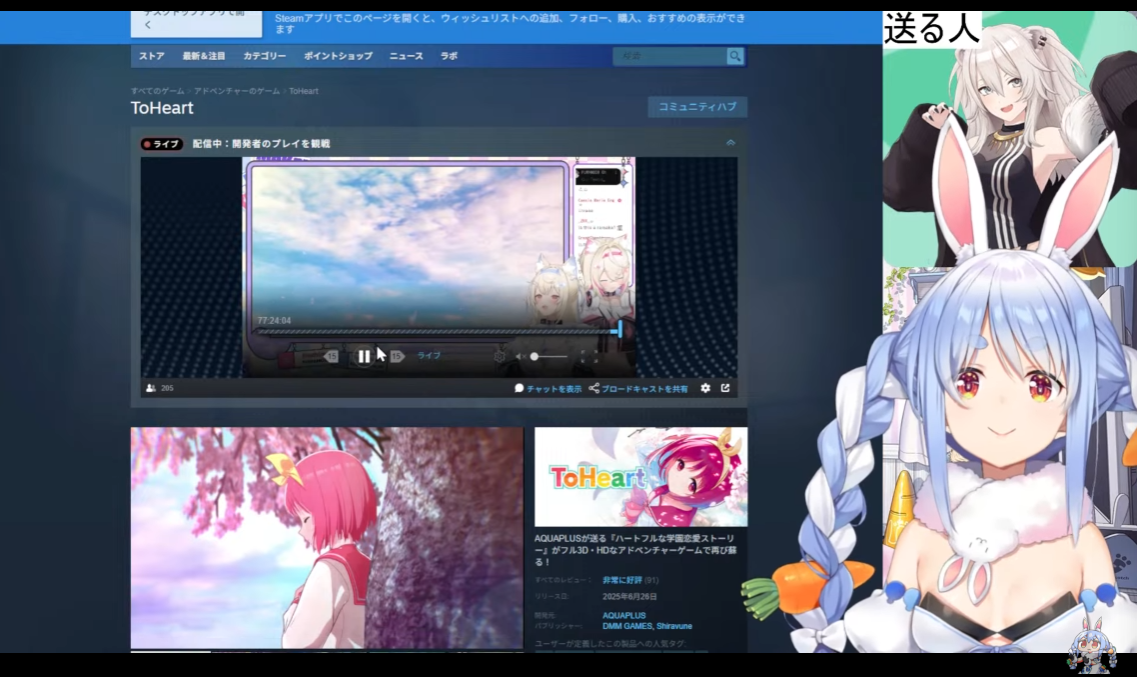1137x677 pixels.
Task: Click the open-in-Steam-app button at top
Action: (197, 24)
